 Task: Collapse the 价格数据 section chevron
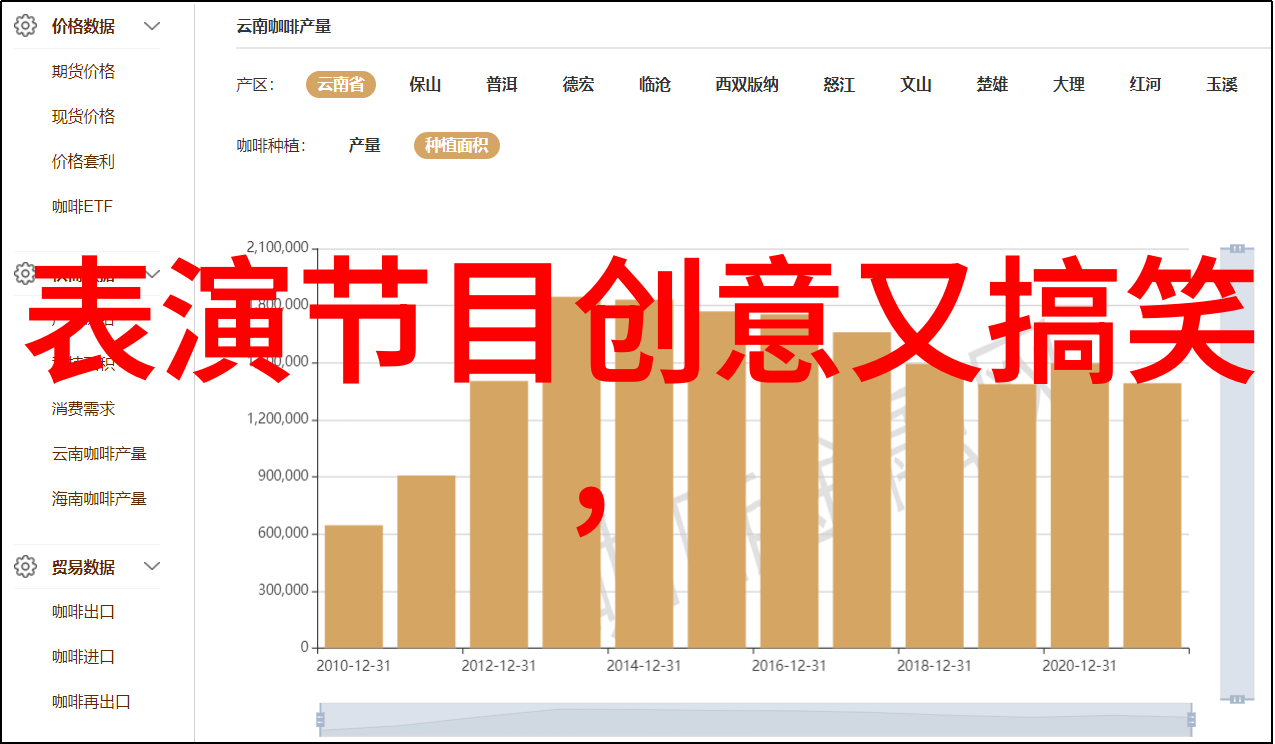[152, 26]
